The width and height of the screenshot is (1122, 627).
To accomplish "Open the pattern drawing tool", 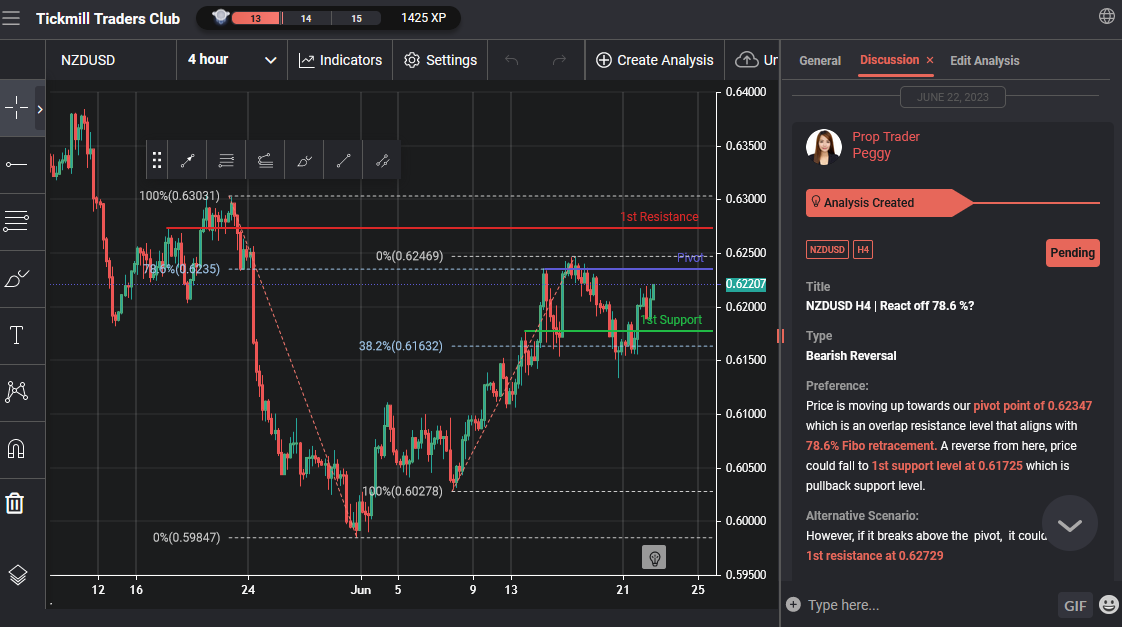I will [16, 392].
